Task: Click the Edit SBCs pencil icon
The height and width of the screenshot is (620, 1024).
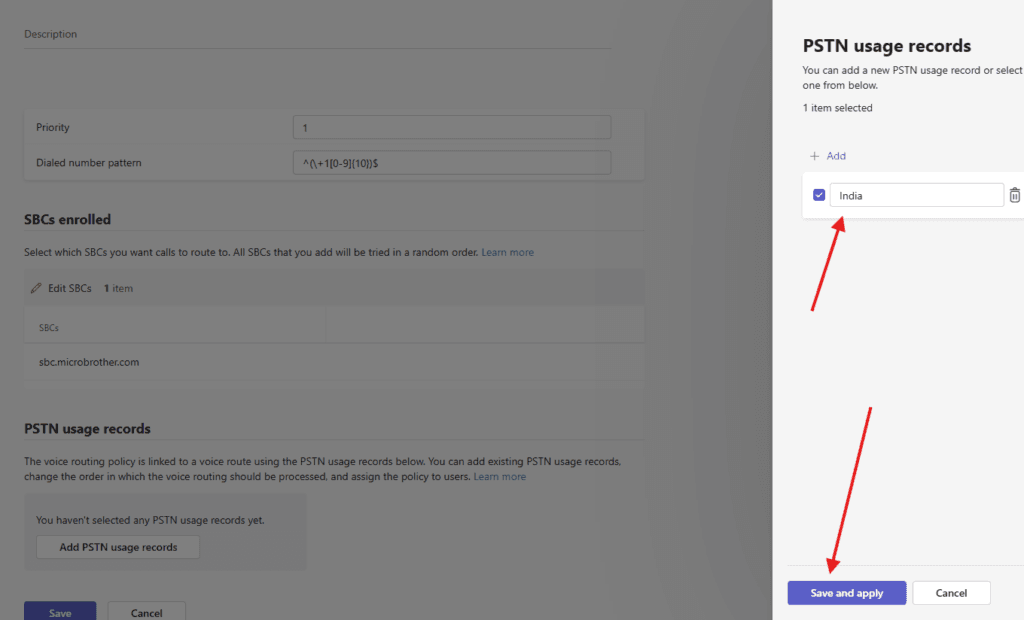Action: (x=36, y=288)
